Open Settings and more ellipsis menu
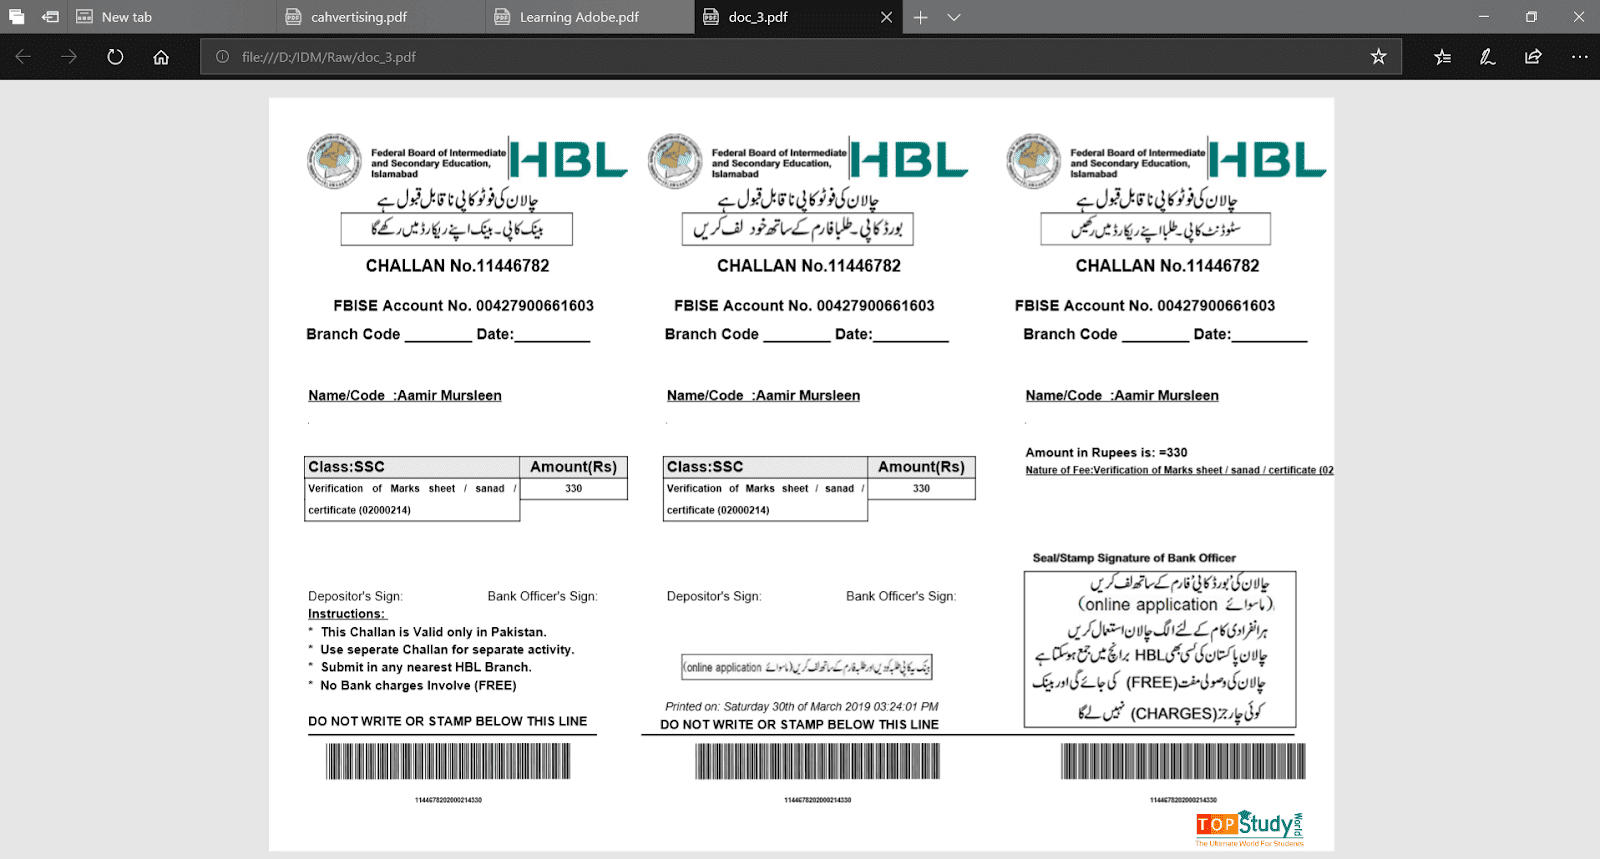Viewport: 1600px width, 859px height. (x=1579, y=57)
